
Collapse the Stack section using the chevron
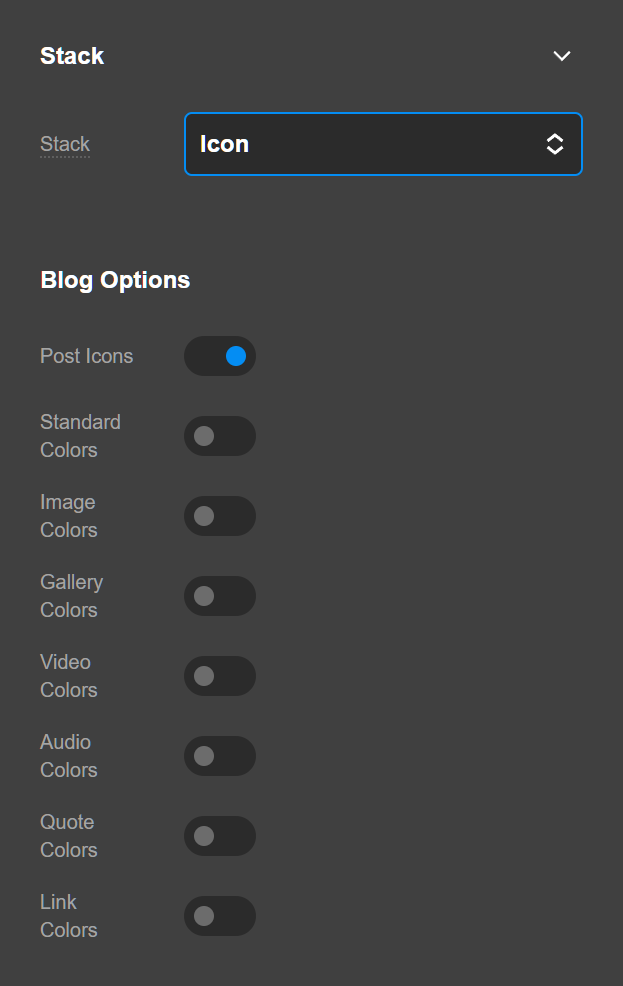[561, 56]
